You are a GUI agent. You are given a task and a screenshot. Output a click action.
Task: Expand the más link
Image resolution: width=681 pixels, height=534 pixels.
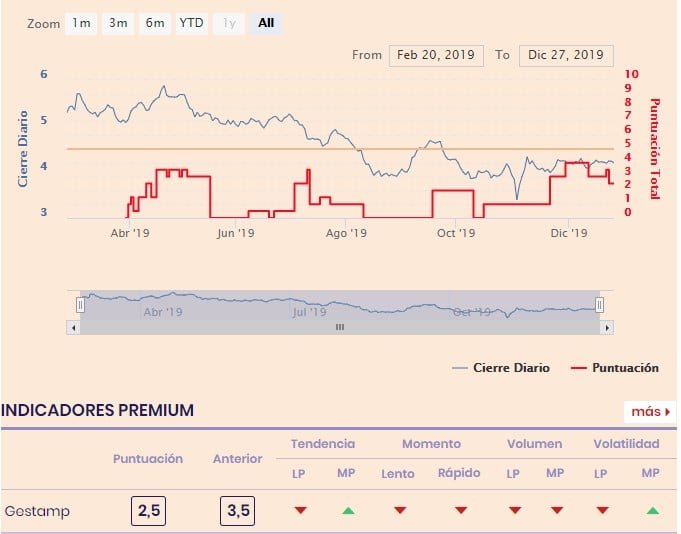[650, 411]
